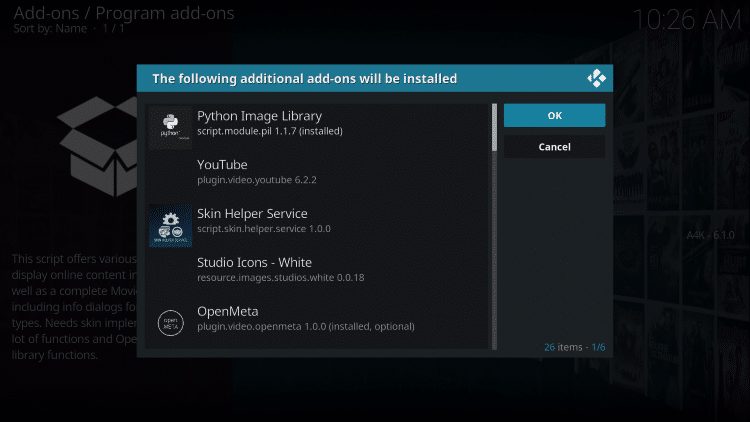
Task: Confirm installation with the OK button
Action: (554, 115)
